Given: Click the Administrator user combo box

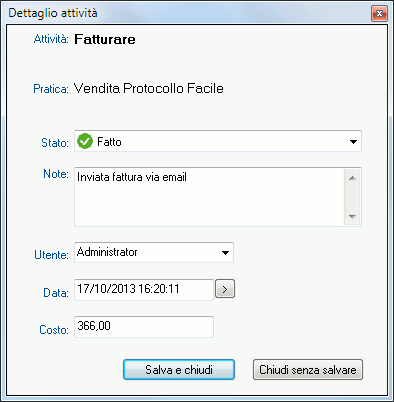Looking at the screenshot, I should tap(154, 253).
